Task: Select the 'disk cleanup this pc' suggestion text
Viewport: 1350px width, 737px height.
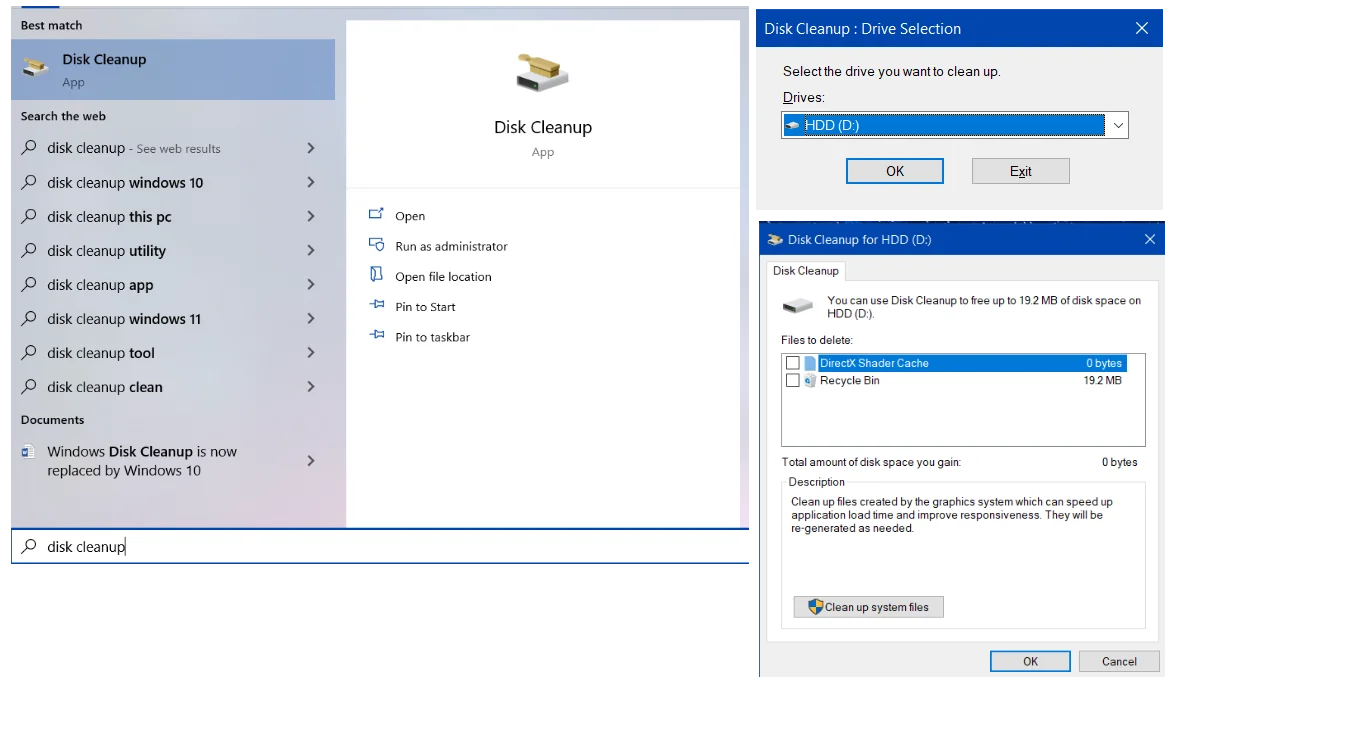Action: tap(109, 217)
